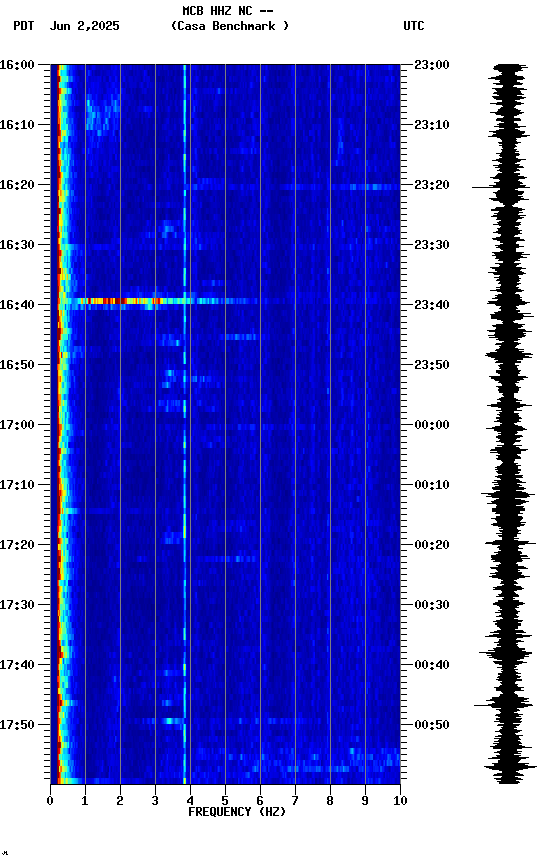Click the '(Casa Benchmark )' subtitle
The height and width of the screenshot is (864, 552).
point(230,26)
